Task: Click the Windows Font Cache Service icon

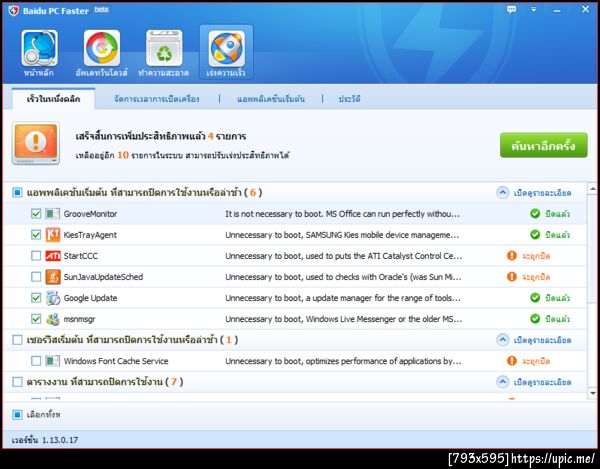Action: tap(53, 361)
